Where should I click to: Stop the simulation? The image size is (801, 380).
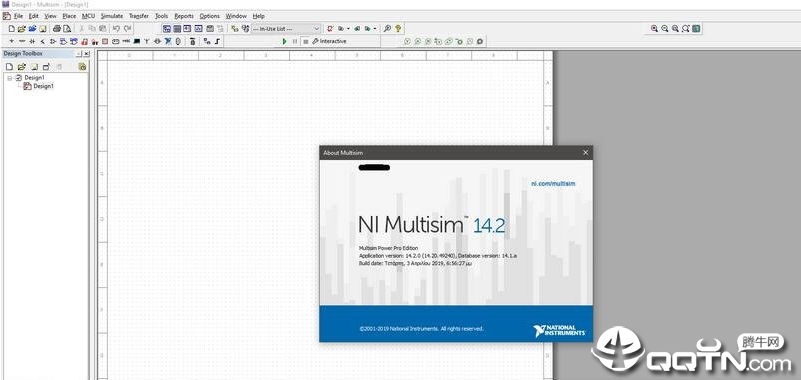(x=305, y=41)
